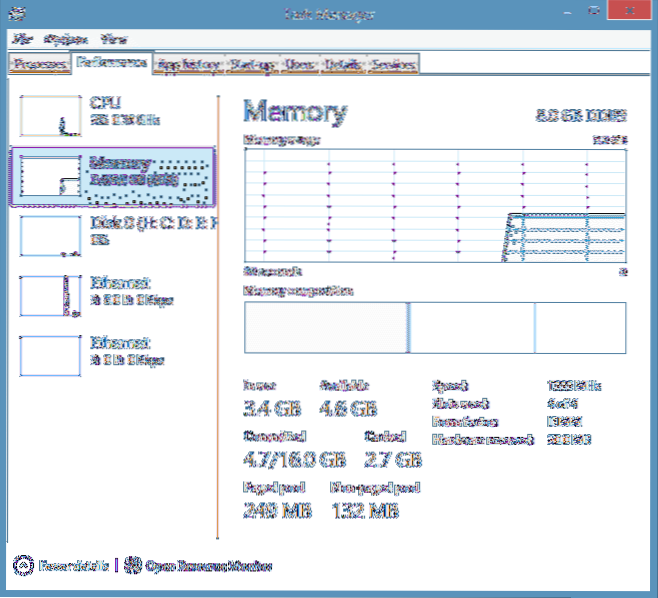Select the upper Ethernet adapter graph

51,297
